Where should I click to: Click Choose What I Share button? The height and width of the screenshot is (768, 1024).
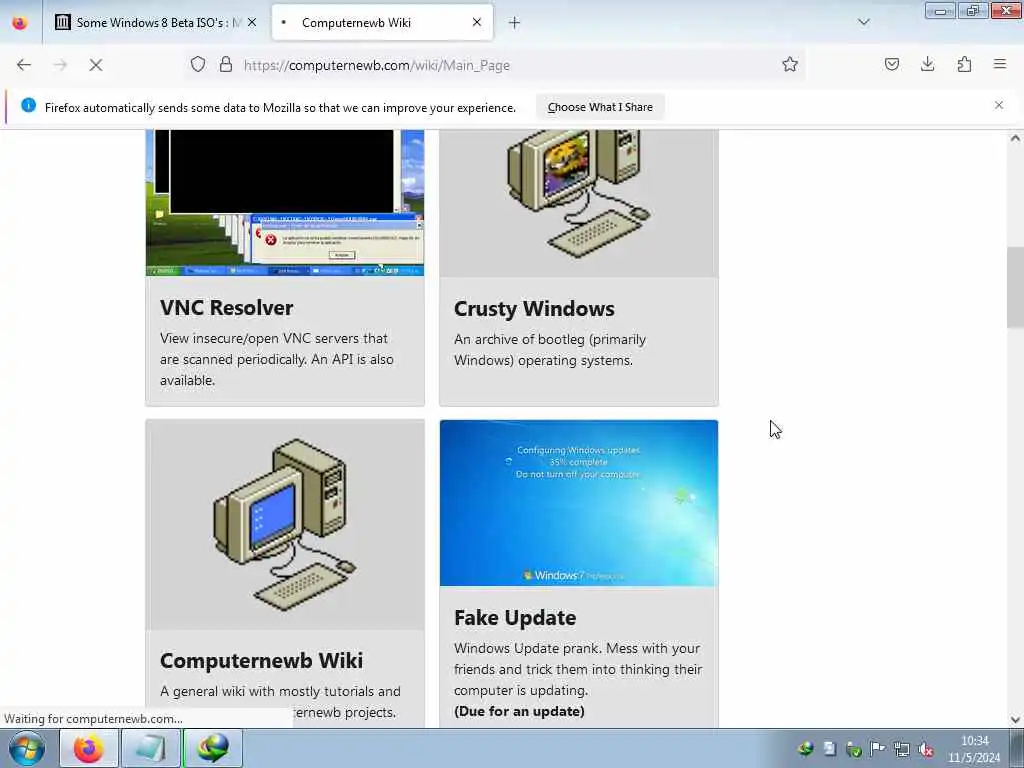[x=600, y=107]
